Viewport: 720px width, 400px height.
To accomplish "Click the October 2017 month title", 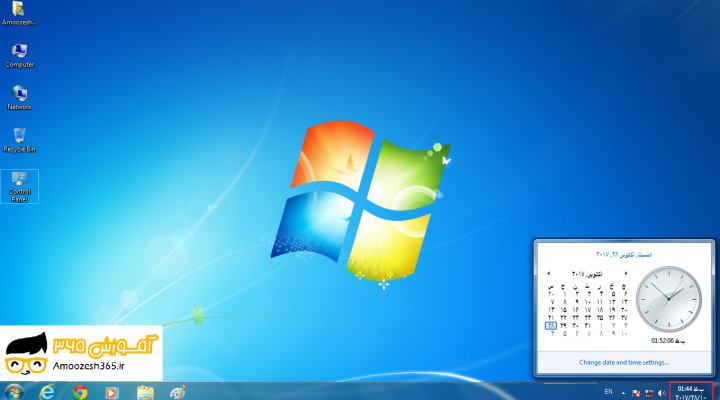I will pos(587,274).
